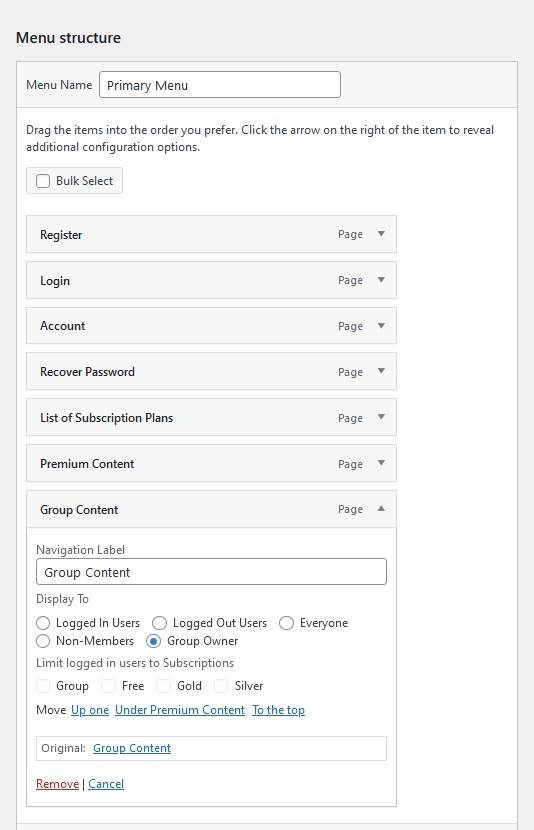The width and height of the screenshot is (534, 830).
Task: Click the To the top link
Action: pos(278,710)
